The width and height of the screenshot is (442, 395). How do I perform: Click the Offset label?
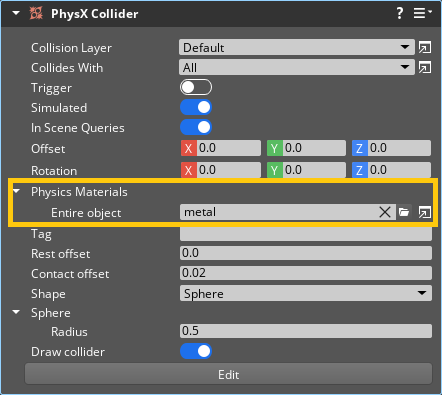coord(48,149)
